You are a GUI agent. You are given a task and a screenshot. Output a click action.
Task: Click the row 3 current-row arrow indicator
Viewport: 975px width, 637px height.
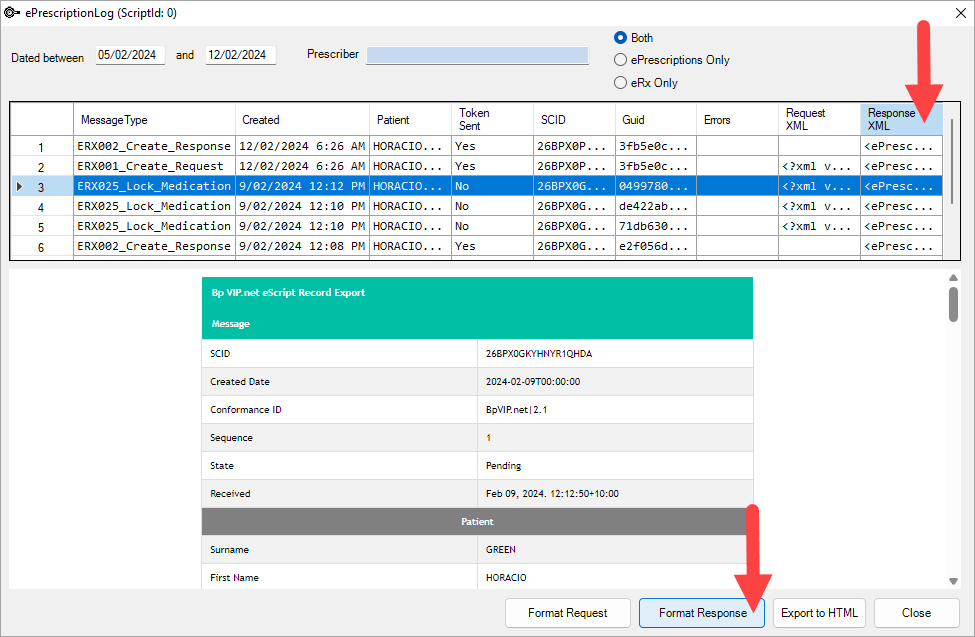coord(19,187)
